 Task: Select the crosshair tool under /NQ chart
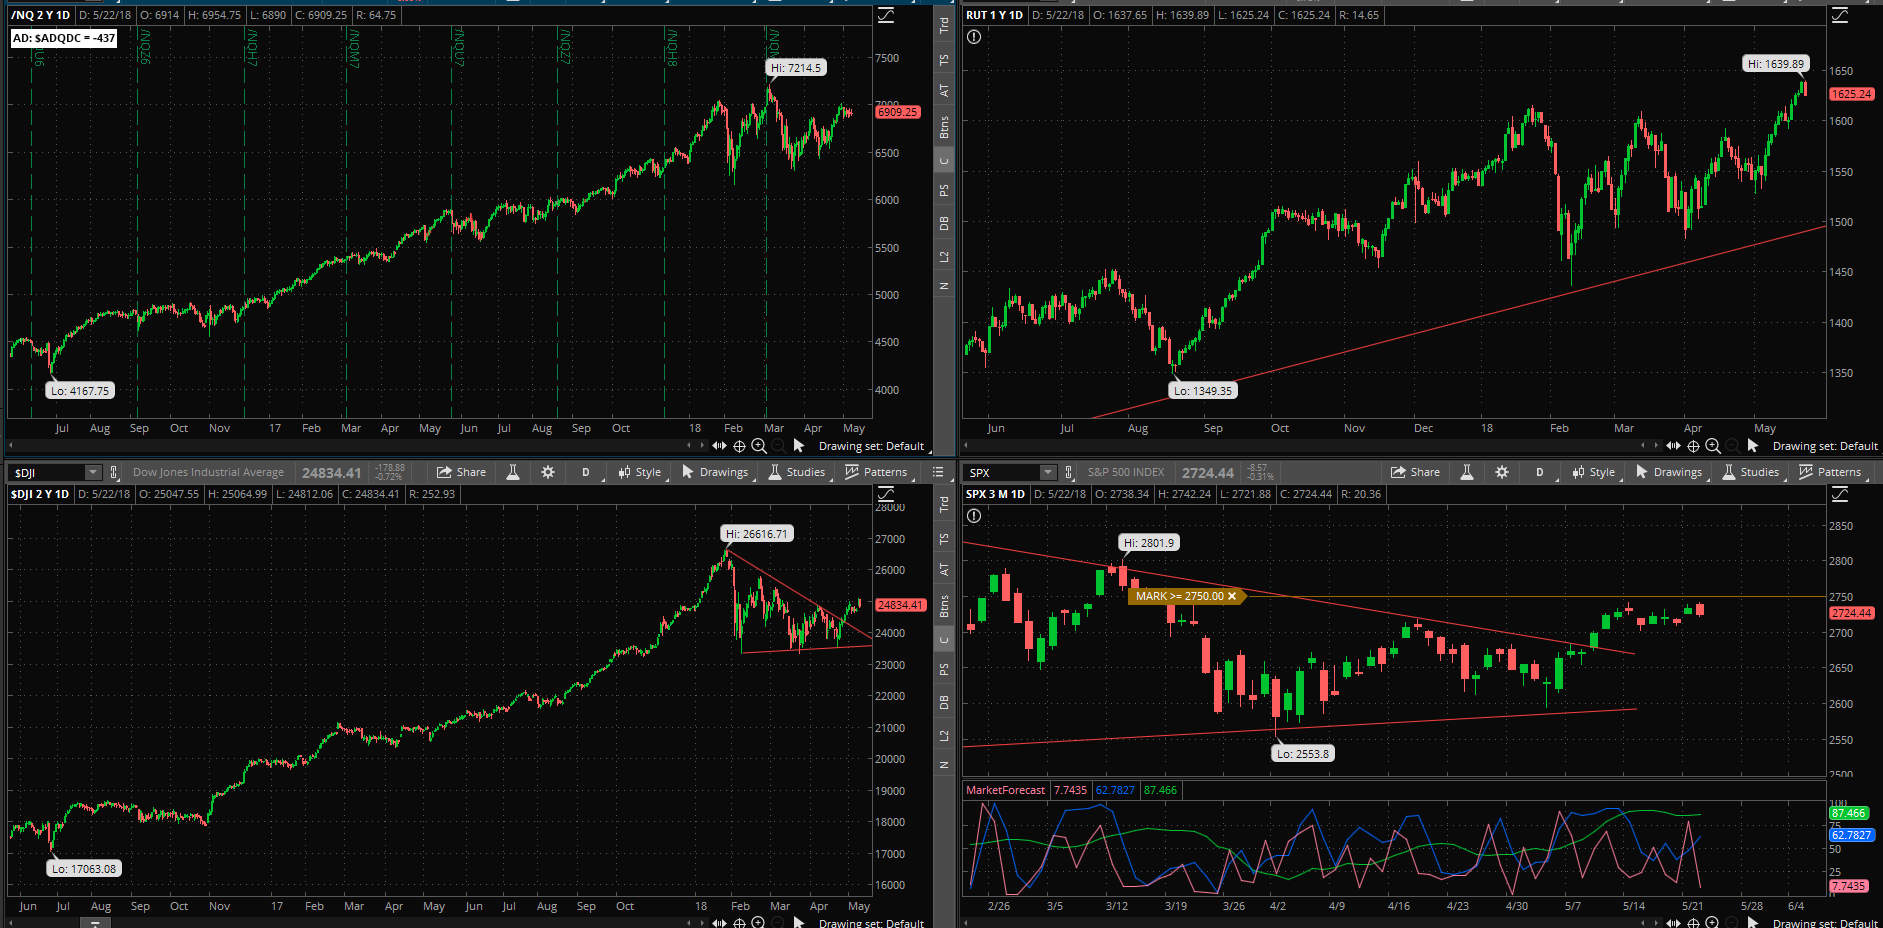tap(739, 446)
